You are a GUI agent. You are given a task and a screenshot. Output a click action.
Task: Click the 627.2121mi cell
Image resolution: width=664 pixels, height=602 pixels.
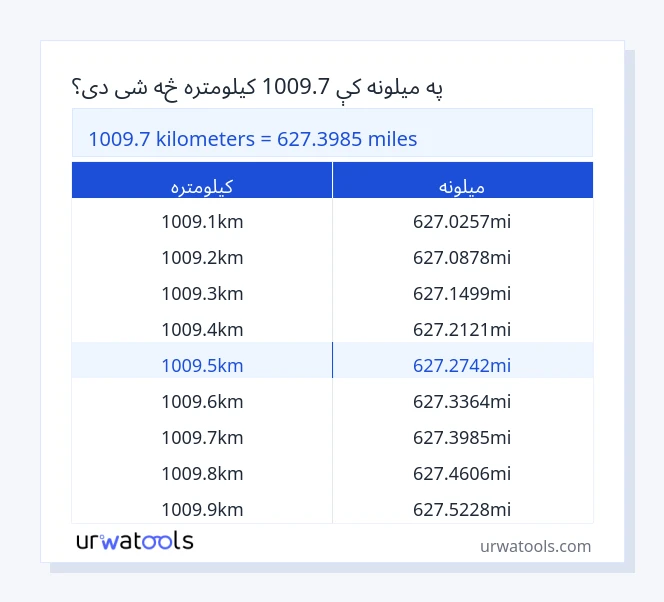click(462, 329)
